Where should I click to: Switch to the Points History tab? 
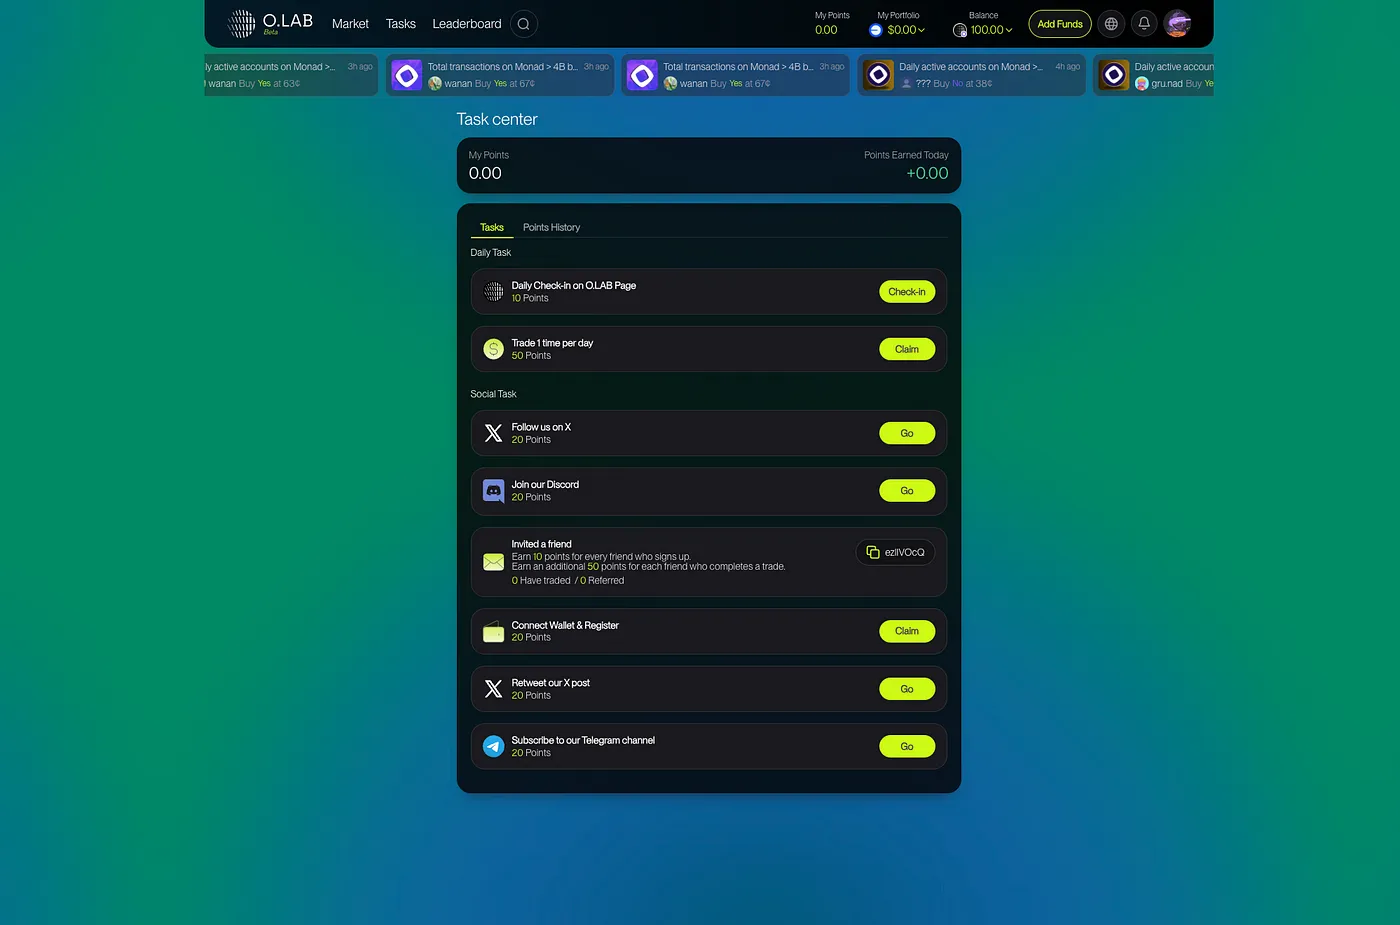tap(551, 227)
